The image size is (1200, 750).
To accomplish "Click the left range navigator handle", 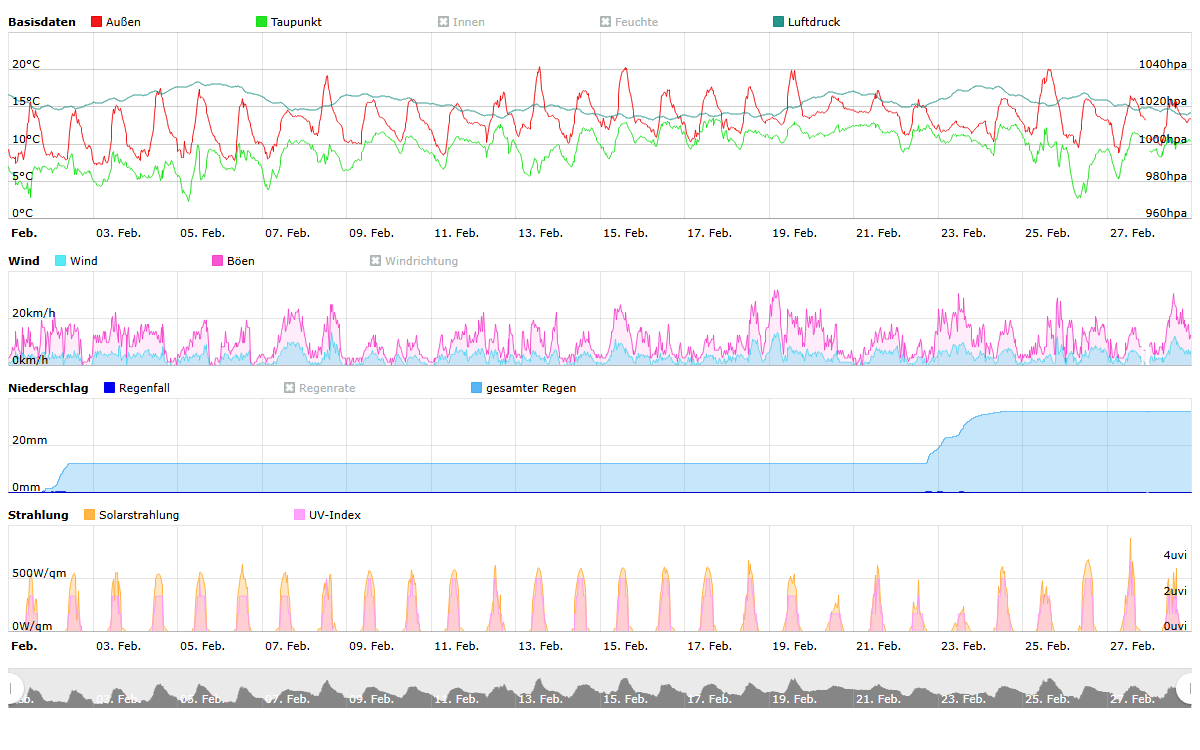I will [x=14, y=688].
